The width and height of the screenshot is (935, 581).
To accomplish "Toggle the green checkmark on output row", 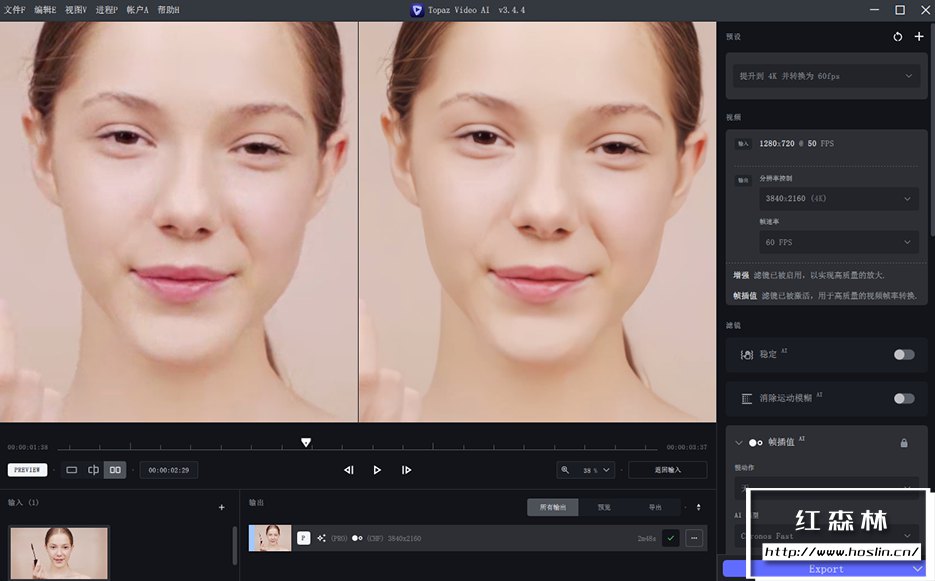I will pyautogui.click(x=670, y=538).
